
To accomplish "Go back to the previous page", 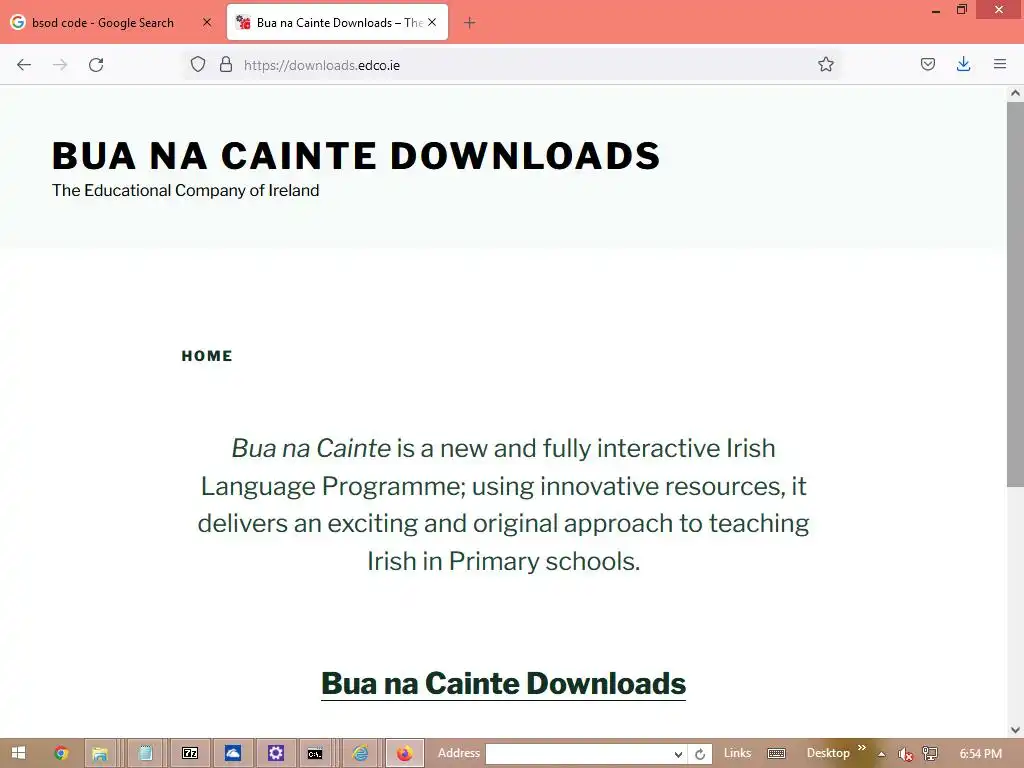I will click(24, 65).
